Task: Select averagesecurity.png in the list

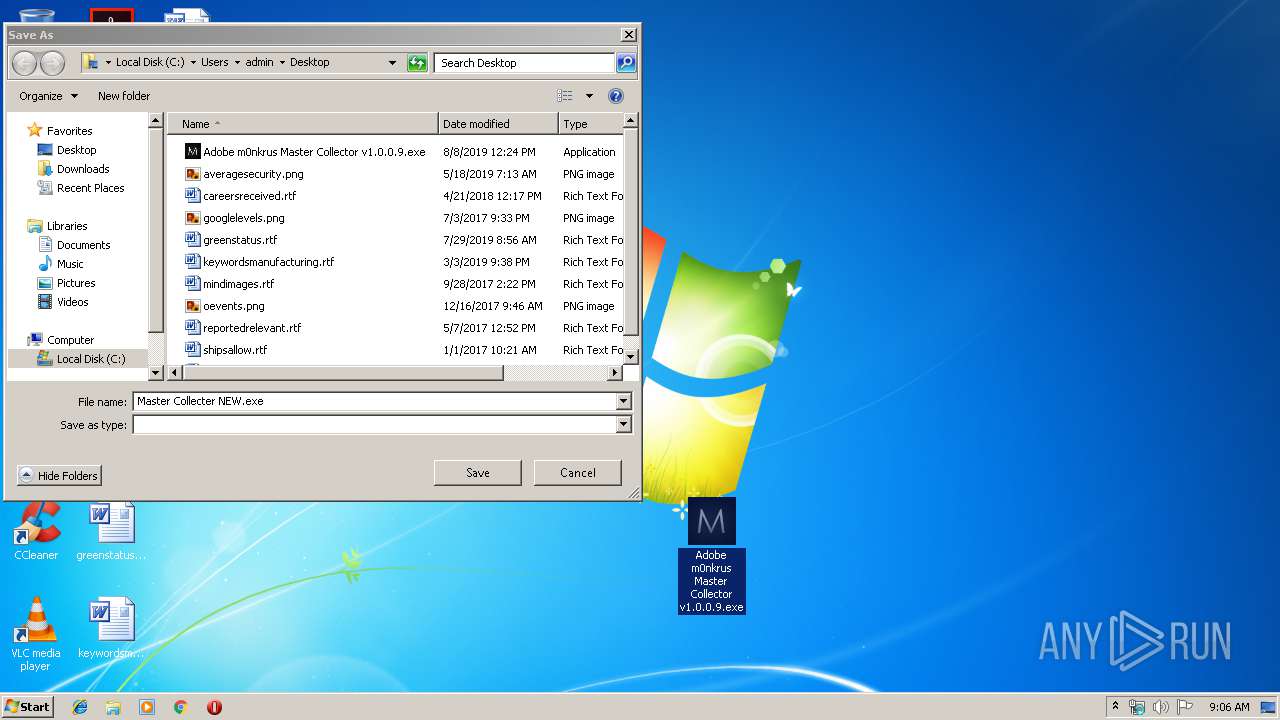Action: (253, 174)
